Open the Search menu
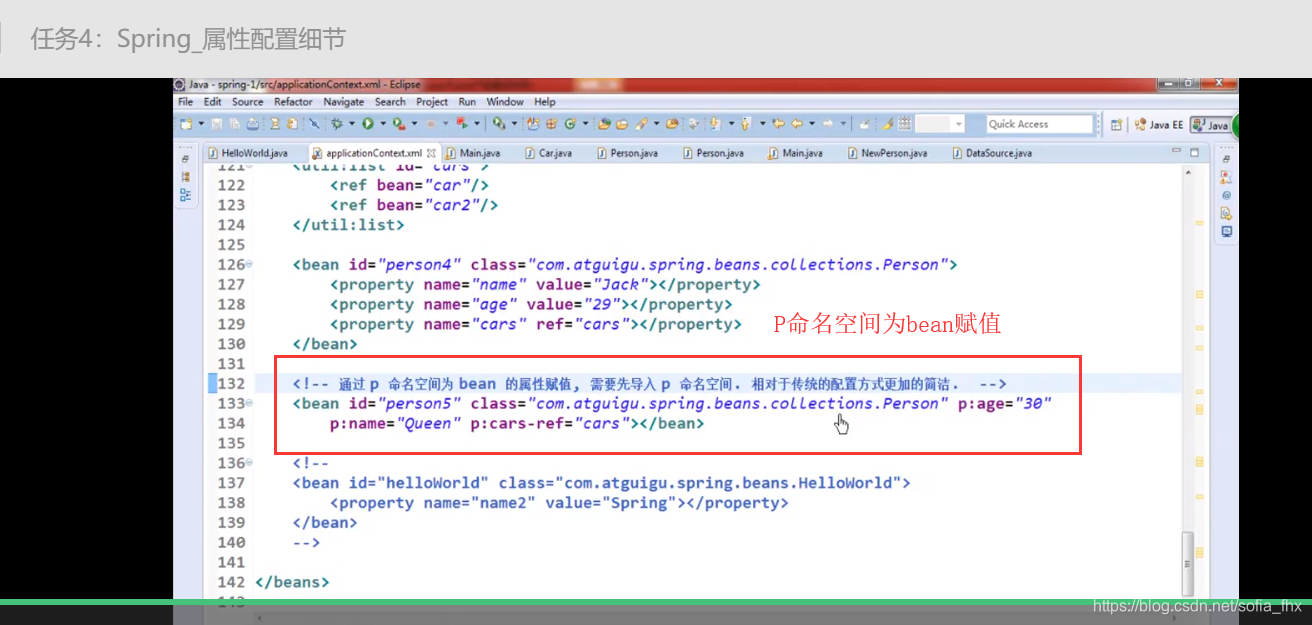The image size is (1312, 625). (x=390, y=102)
